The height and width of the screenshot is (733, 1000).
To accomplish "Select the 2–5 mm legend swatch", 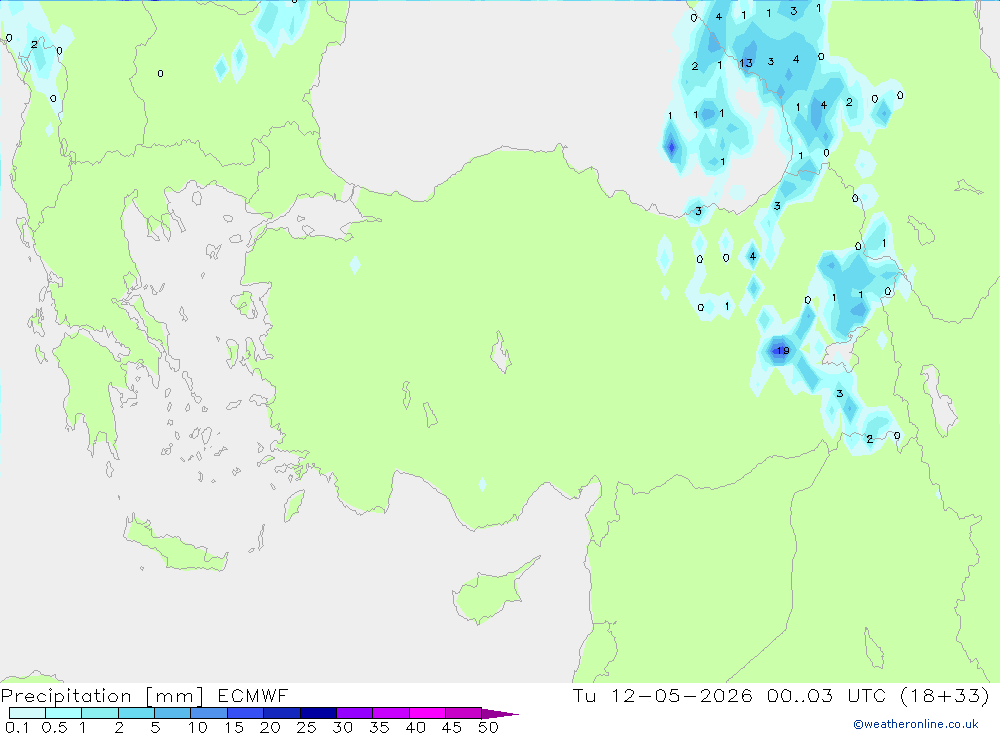I will 136,713.
